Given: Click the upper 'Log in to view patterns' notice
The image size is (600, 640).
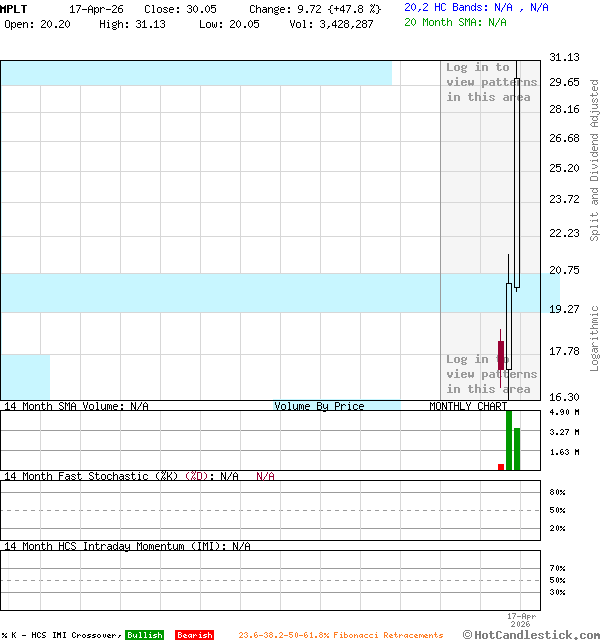Looking at the screenshot, I should point(490,82).
